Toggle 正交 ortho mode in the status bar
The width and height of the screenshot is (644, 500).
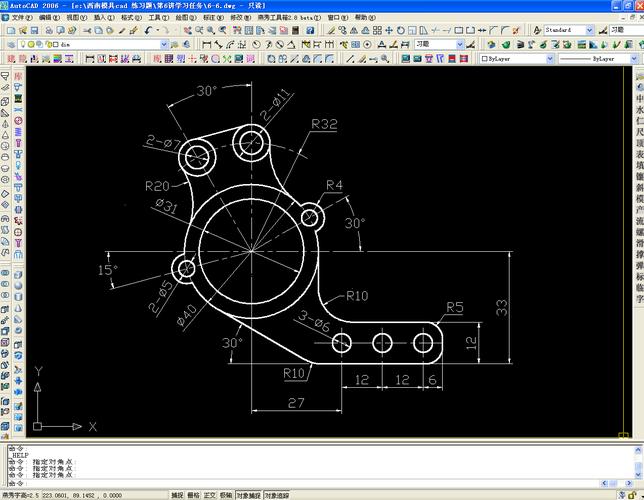coord(209,495)
